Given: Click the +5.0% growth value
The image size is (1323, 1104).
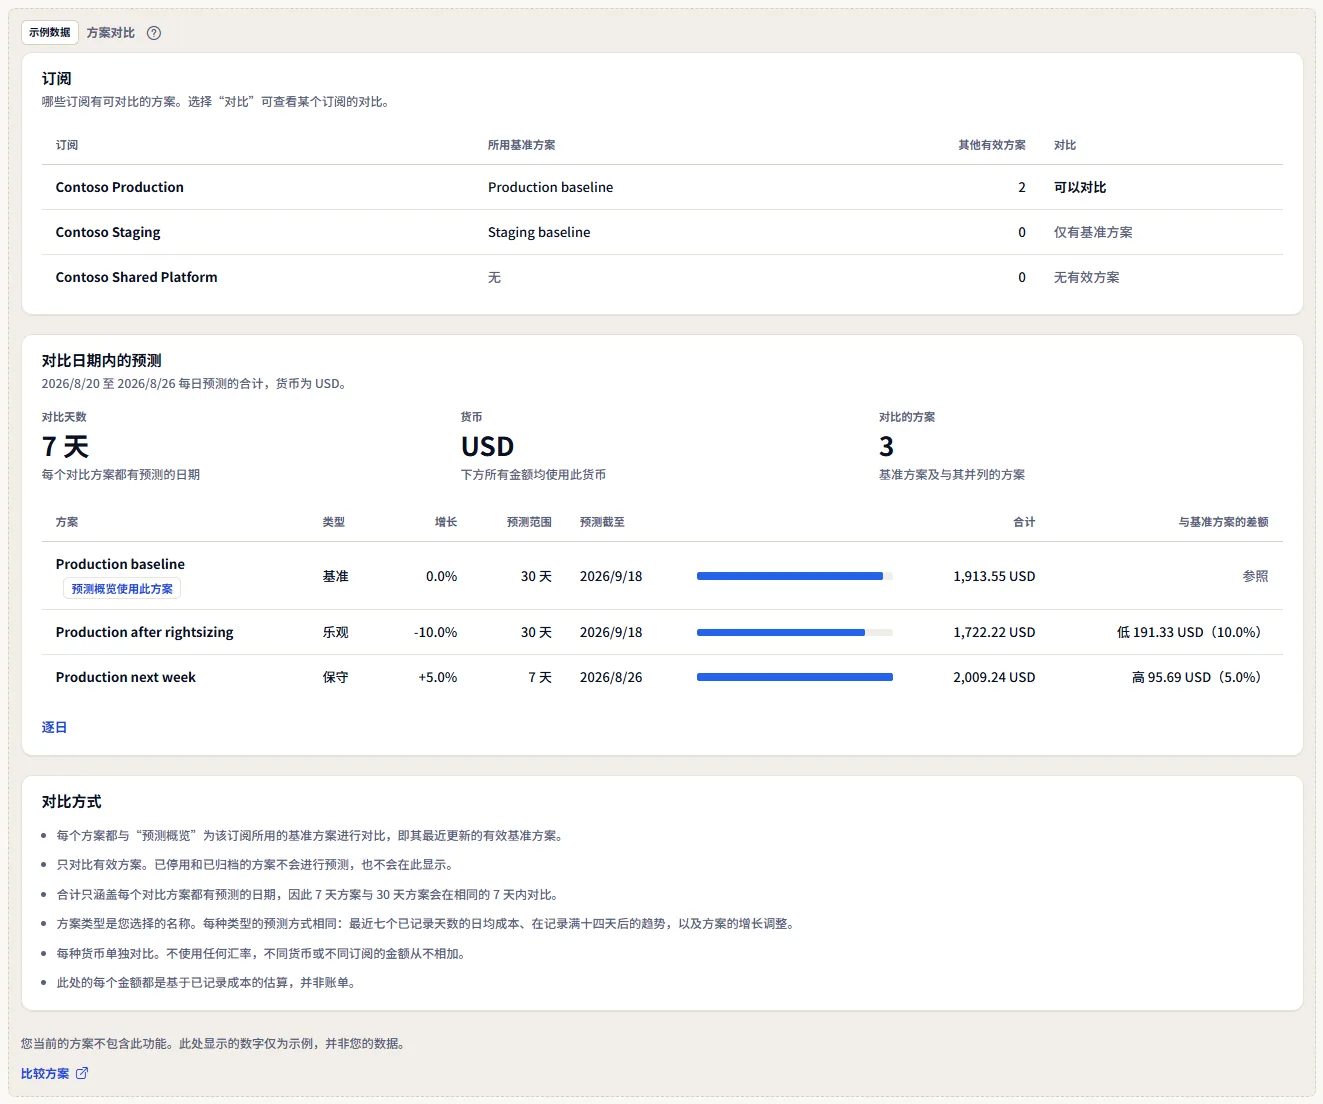Looking at the screenshot, I should 437,677.
